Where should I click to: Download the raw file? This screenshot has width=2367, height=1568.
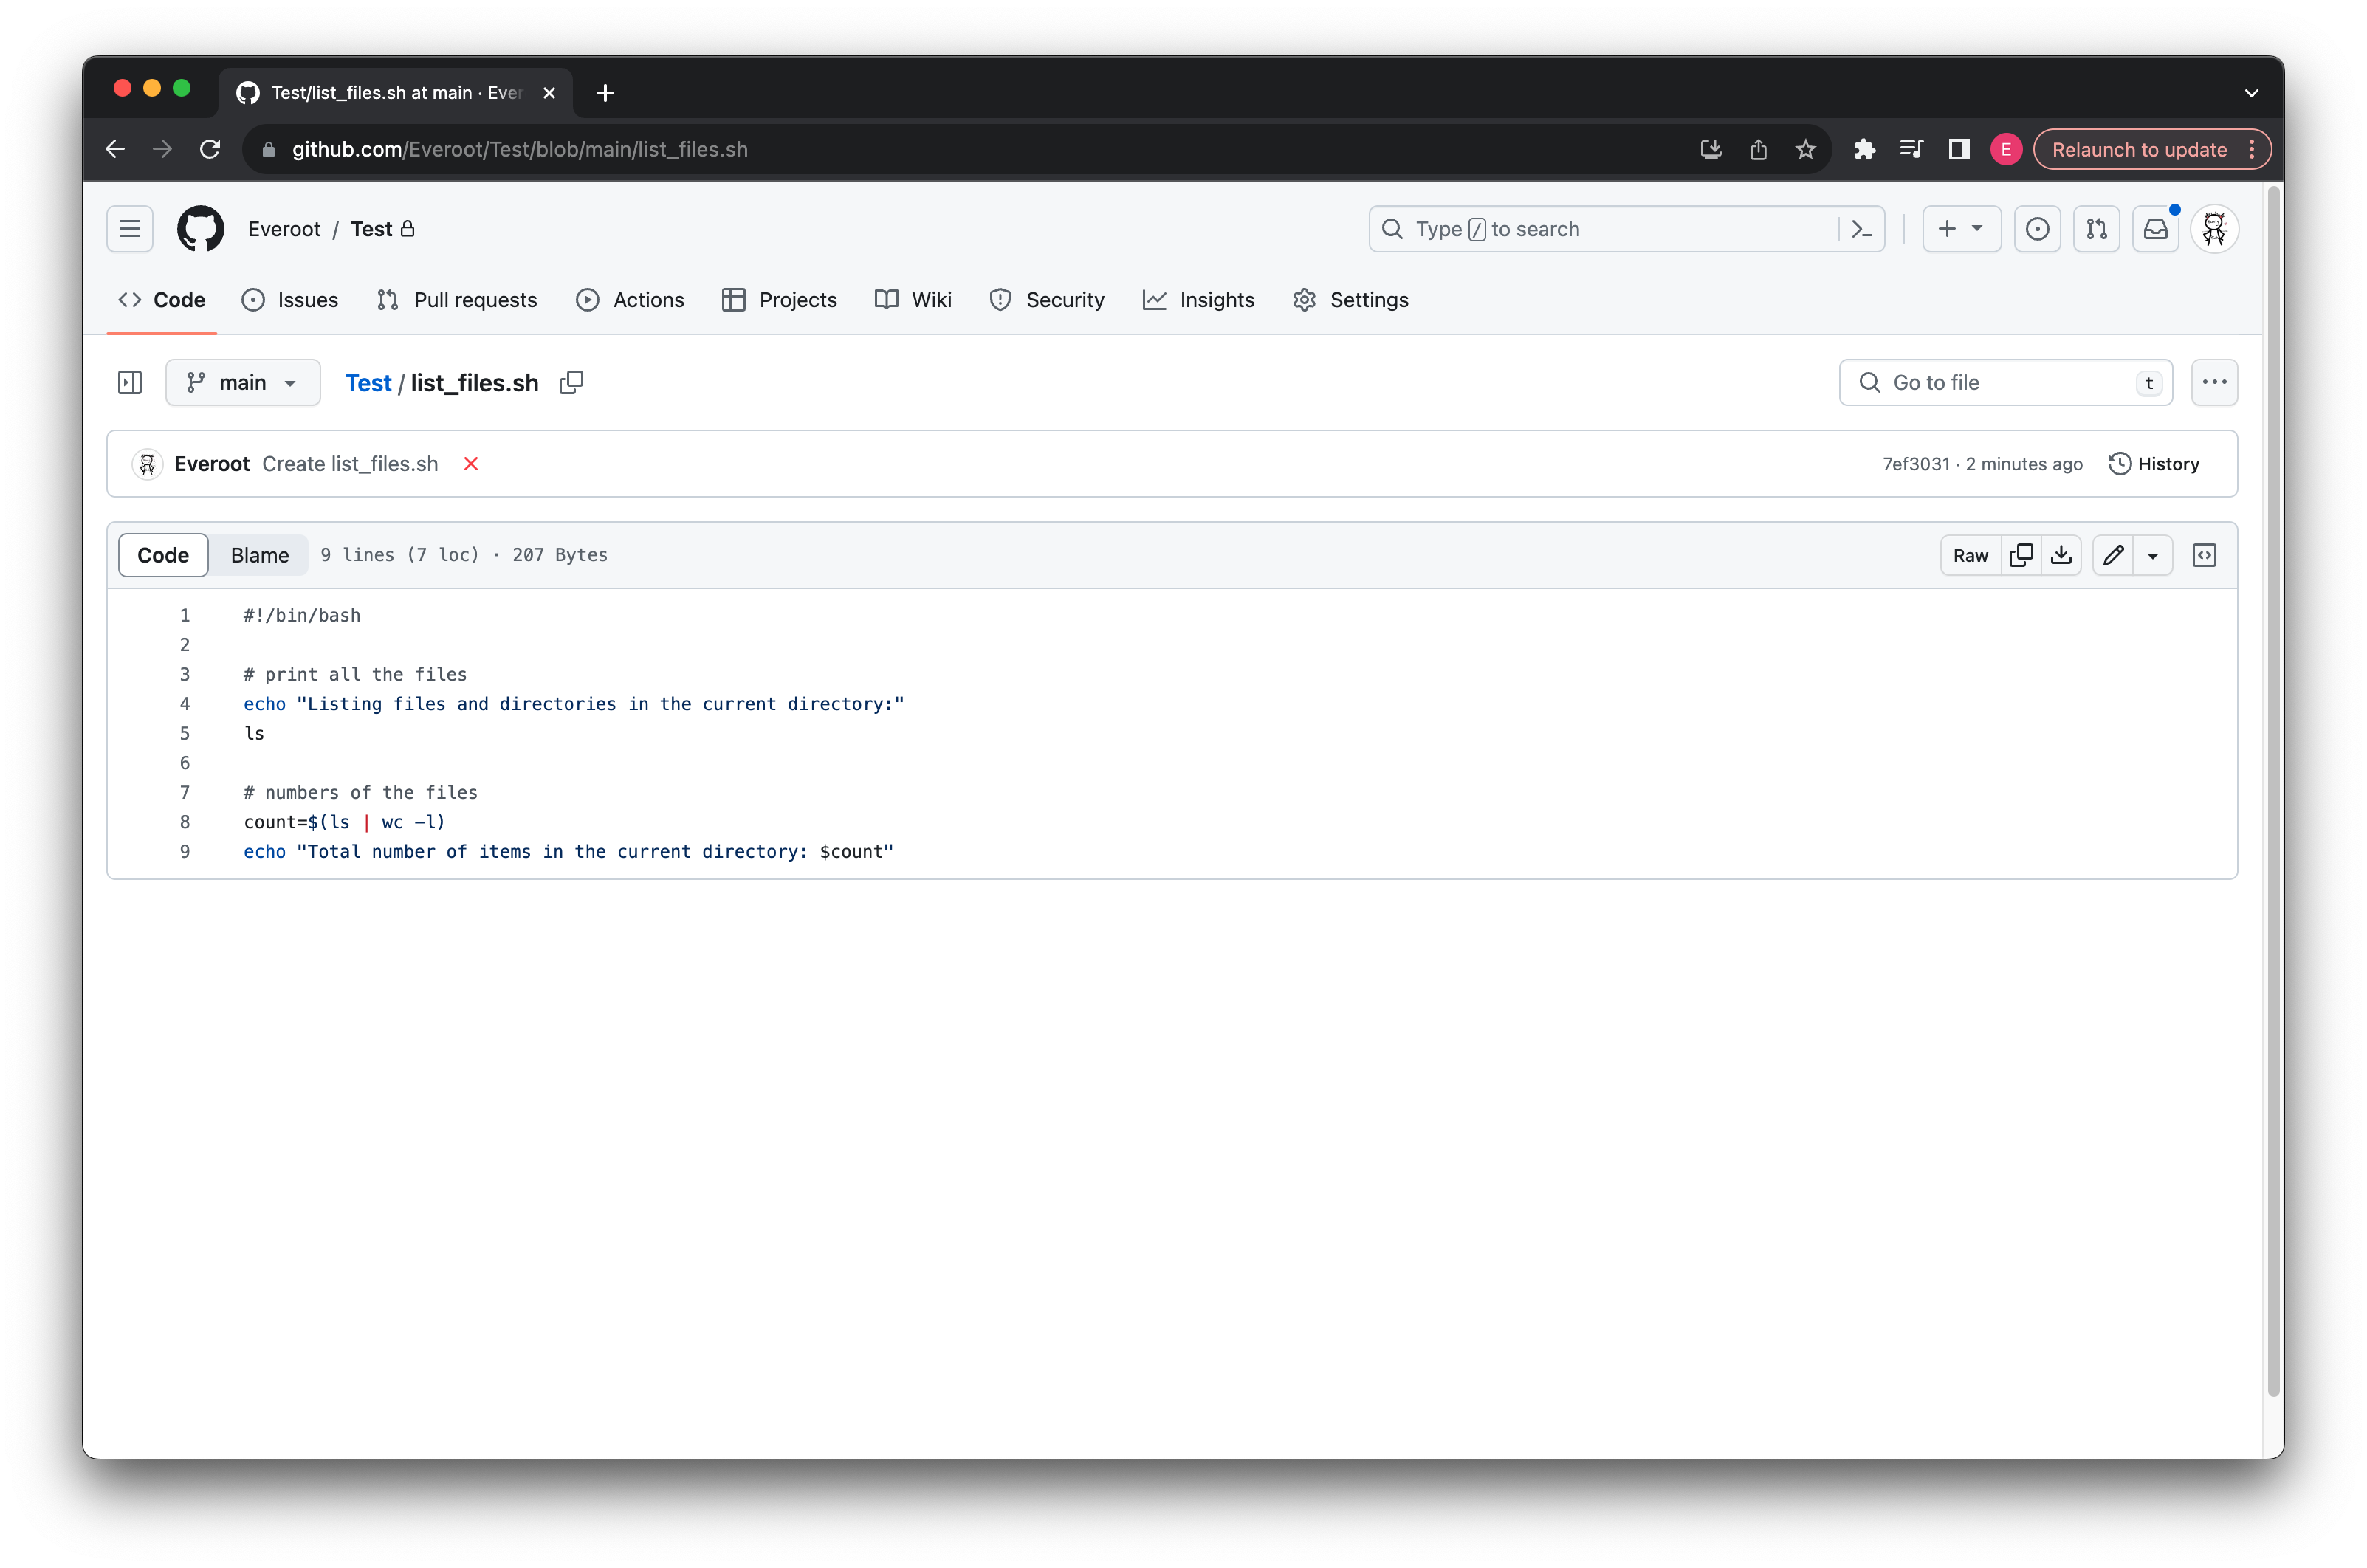point(2061,555)
